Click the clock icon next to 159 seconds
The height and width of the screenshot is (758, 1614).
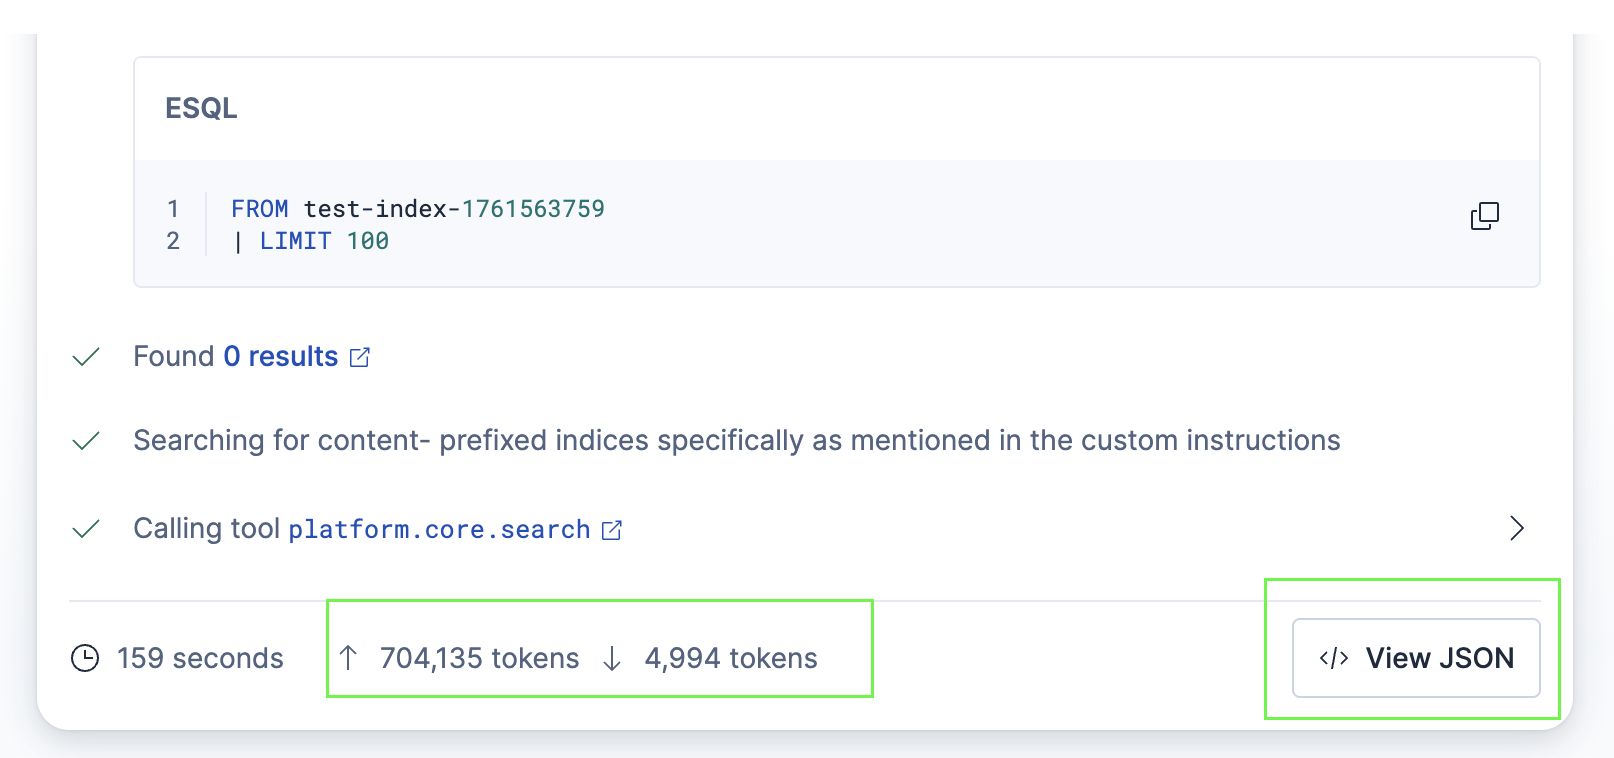click(x=85, y=658)
